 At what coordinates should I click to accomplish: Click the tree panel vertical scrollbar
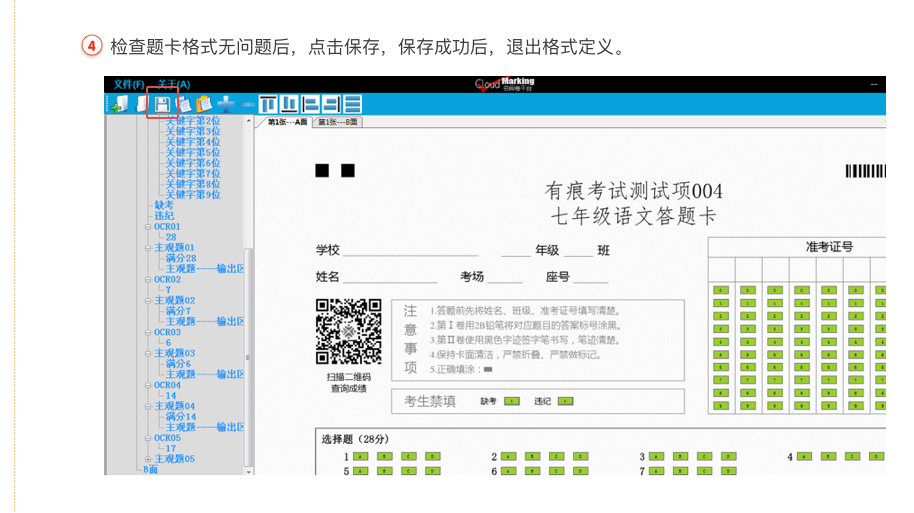point(249,300)
